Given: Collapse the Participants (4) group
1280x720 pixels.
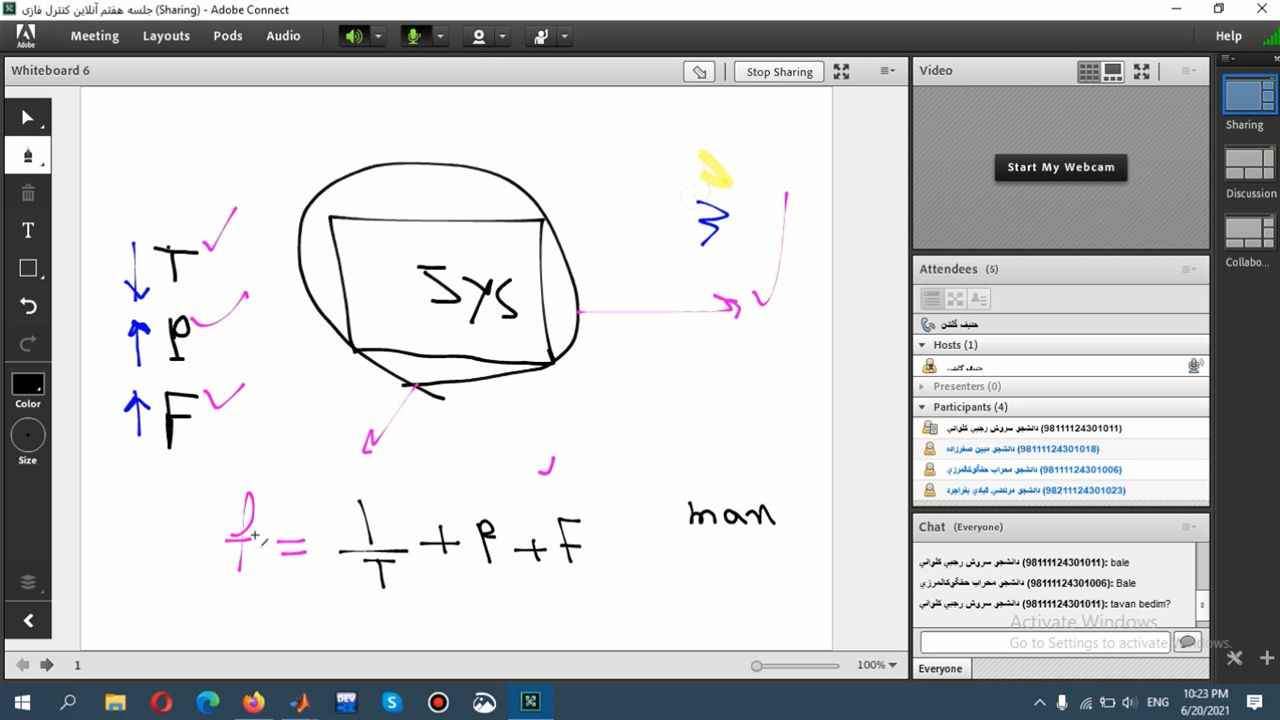Looking at the screenshot, I should coord(922,407).
